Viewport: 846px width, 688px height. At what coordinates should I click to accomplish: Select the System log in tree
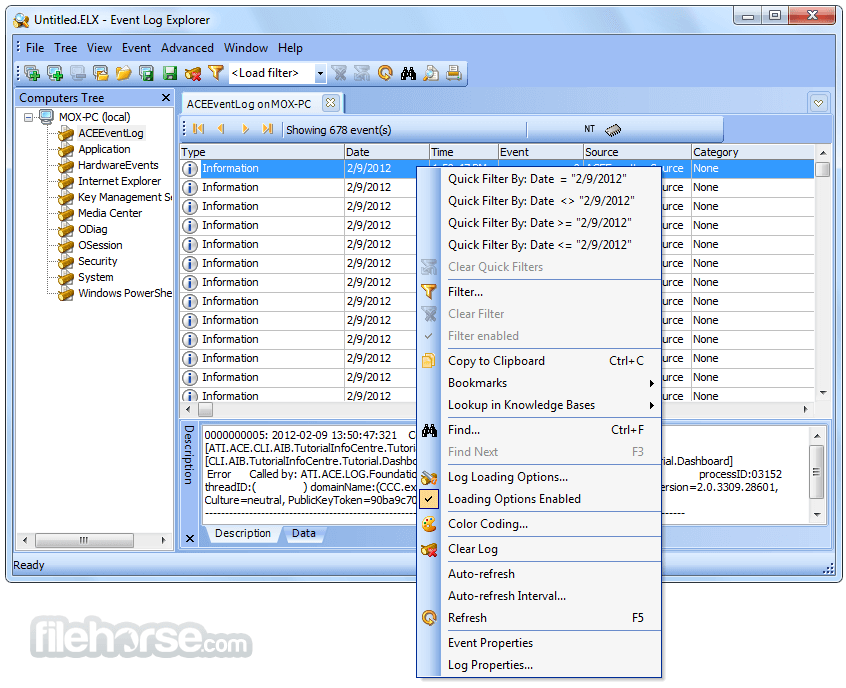95,277
